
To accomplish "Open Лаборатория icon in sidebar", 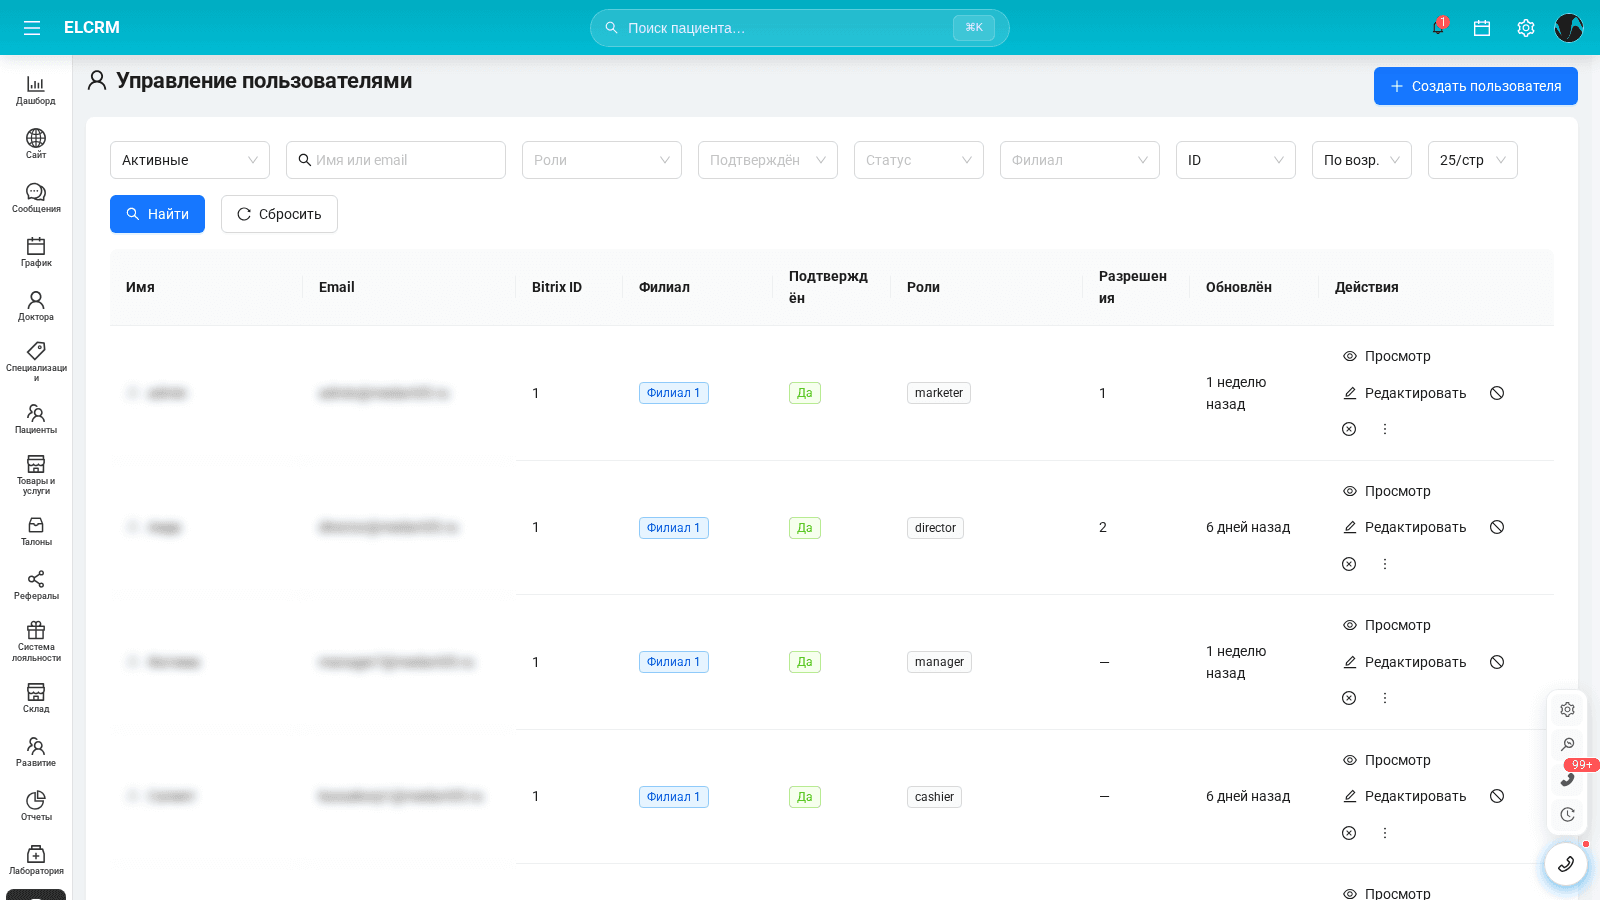I will pyautogui.click(x=36, y=854).
